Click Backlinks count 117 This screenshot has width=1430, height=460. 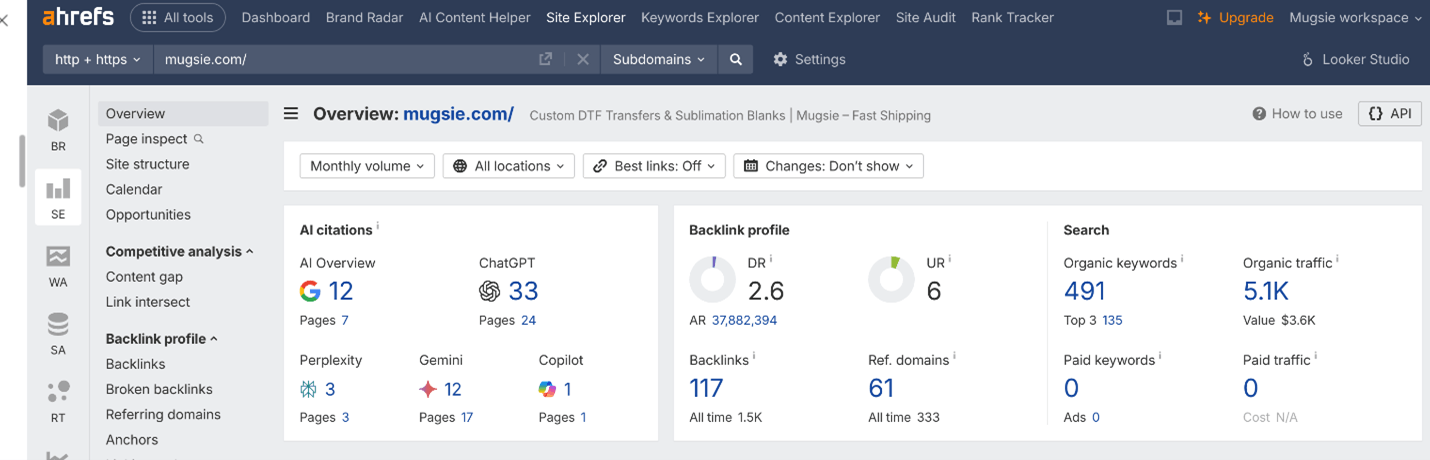[706, 388]
